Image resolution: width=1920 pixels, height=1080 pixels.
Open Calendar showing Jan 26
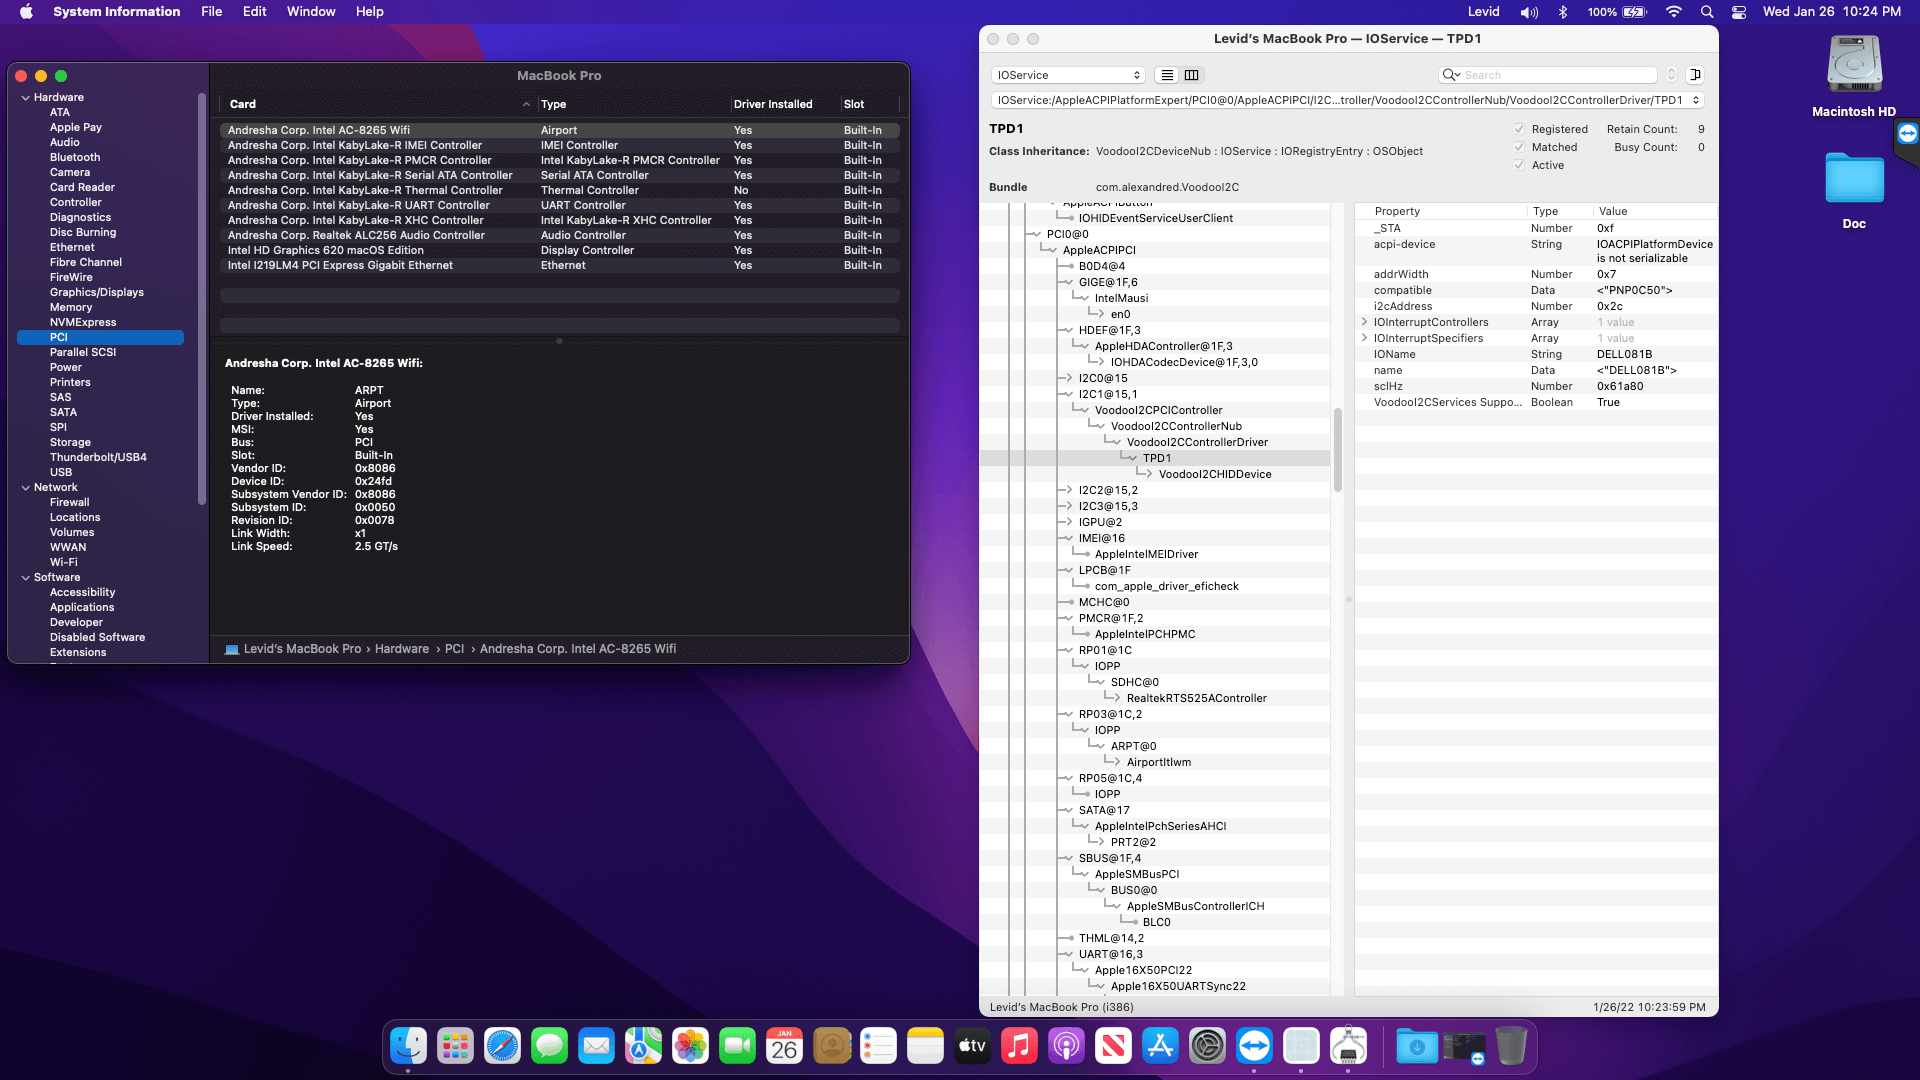(x=784, y=1046)
